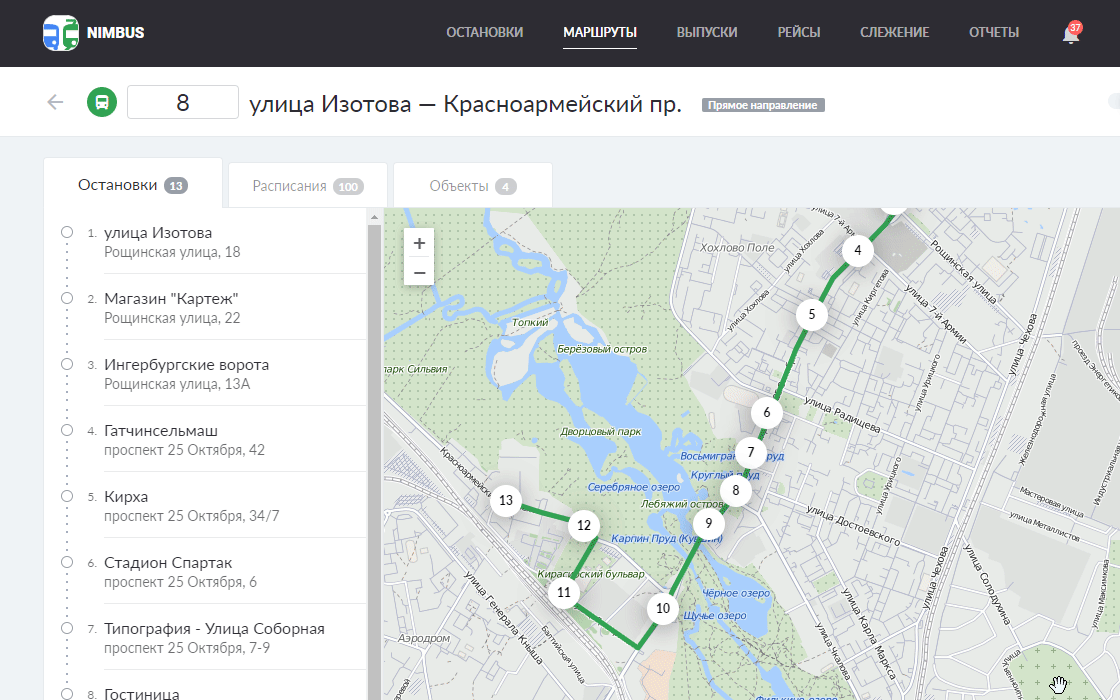Open stop Ингербургские ворота in the list

pyautogui.click(x=186, y=365)
